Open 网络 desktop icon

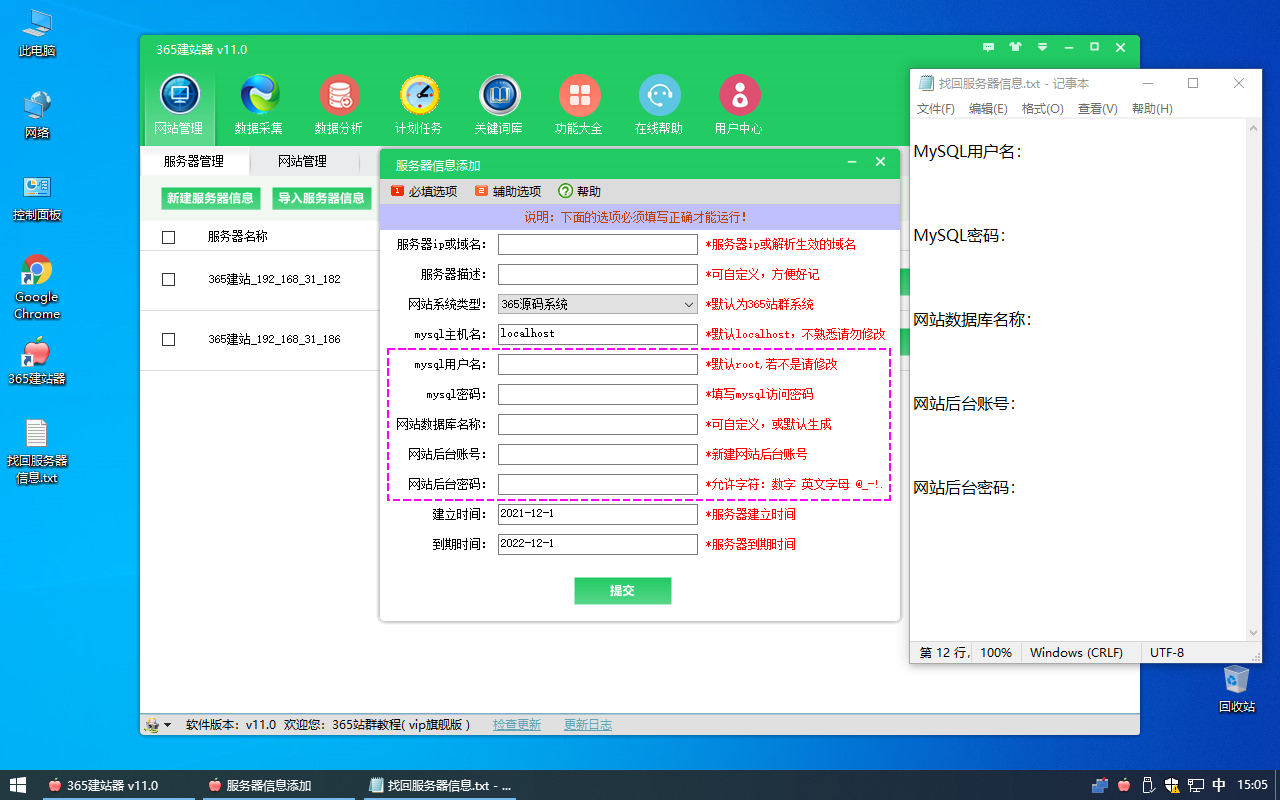tap(37, 115)
